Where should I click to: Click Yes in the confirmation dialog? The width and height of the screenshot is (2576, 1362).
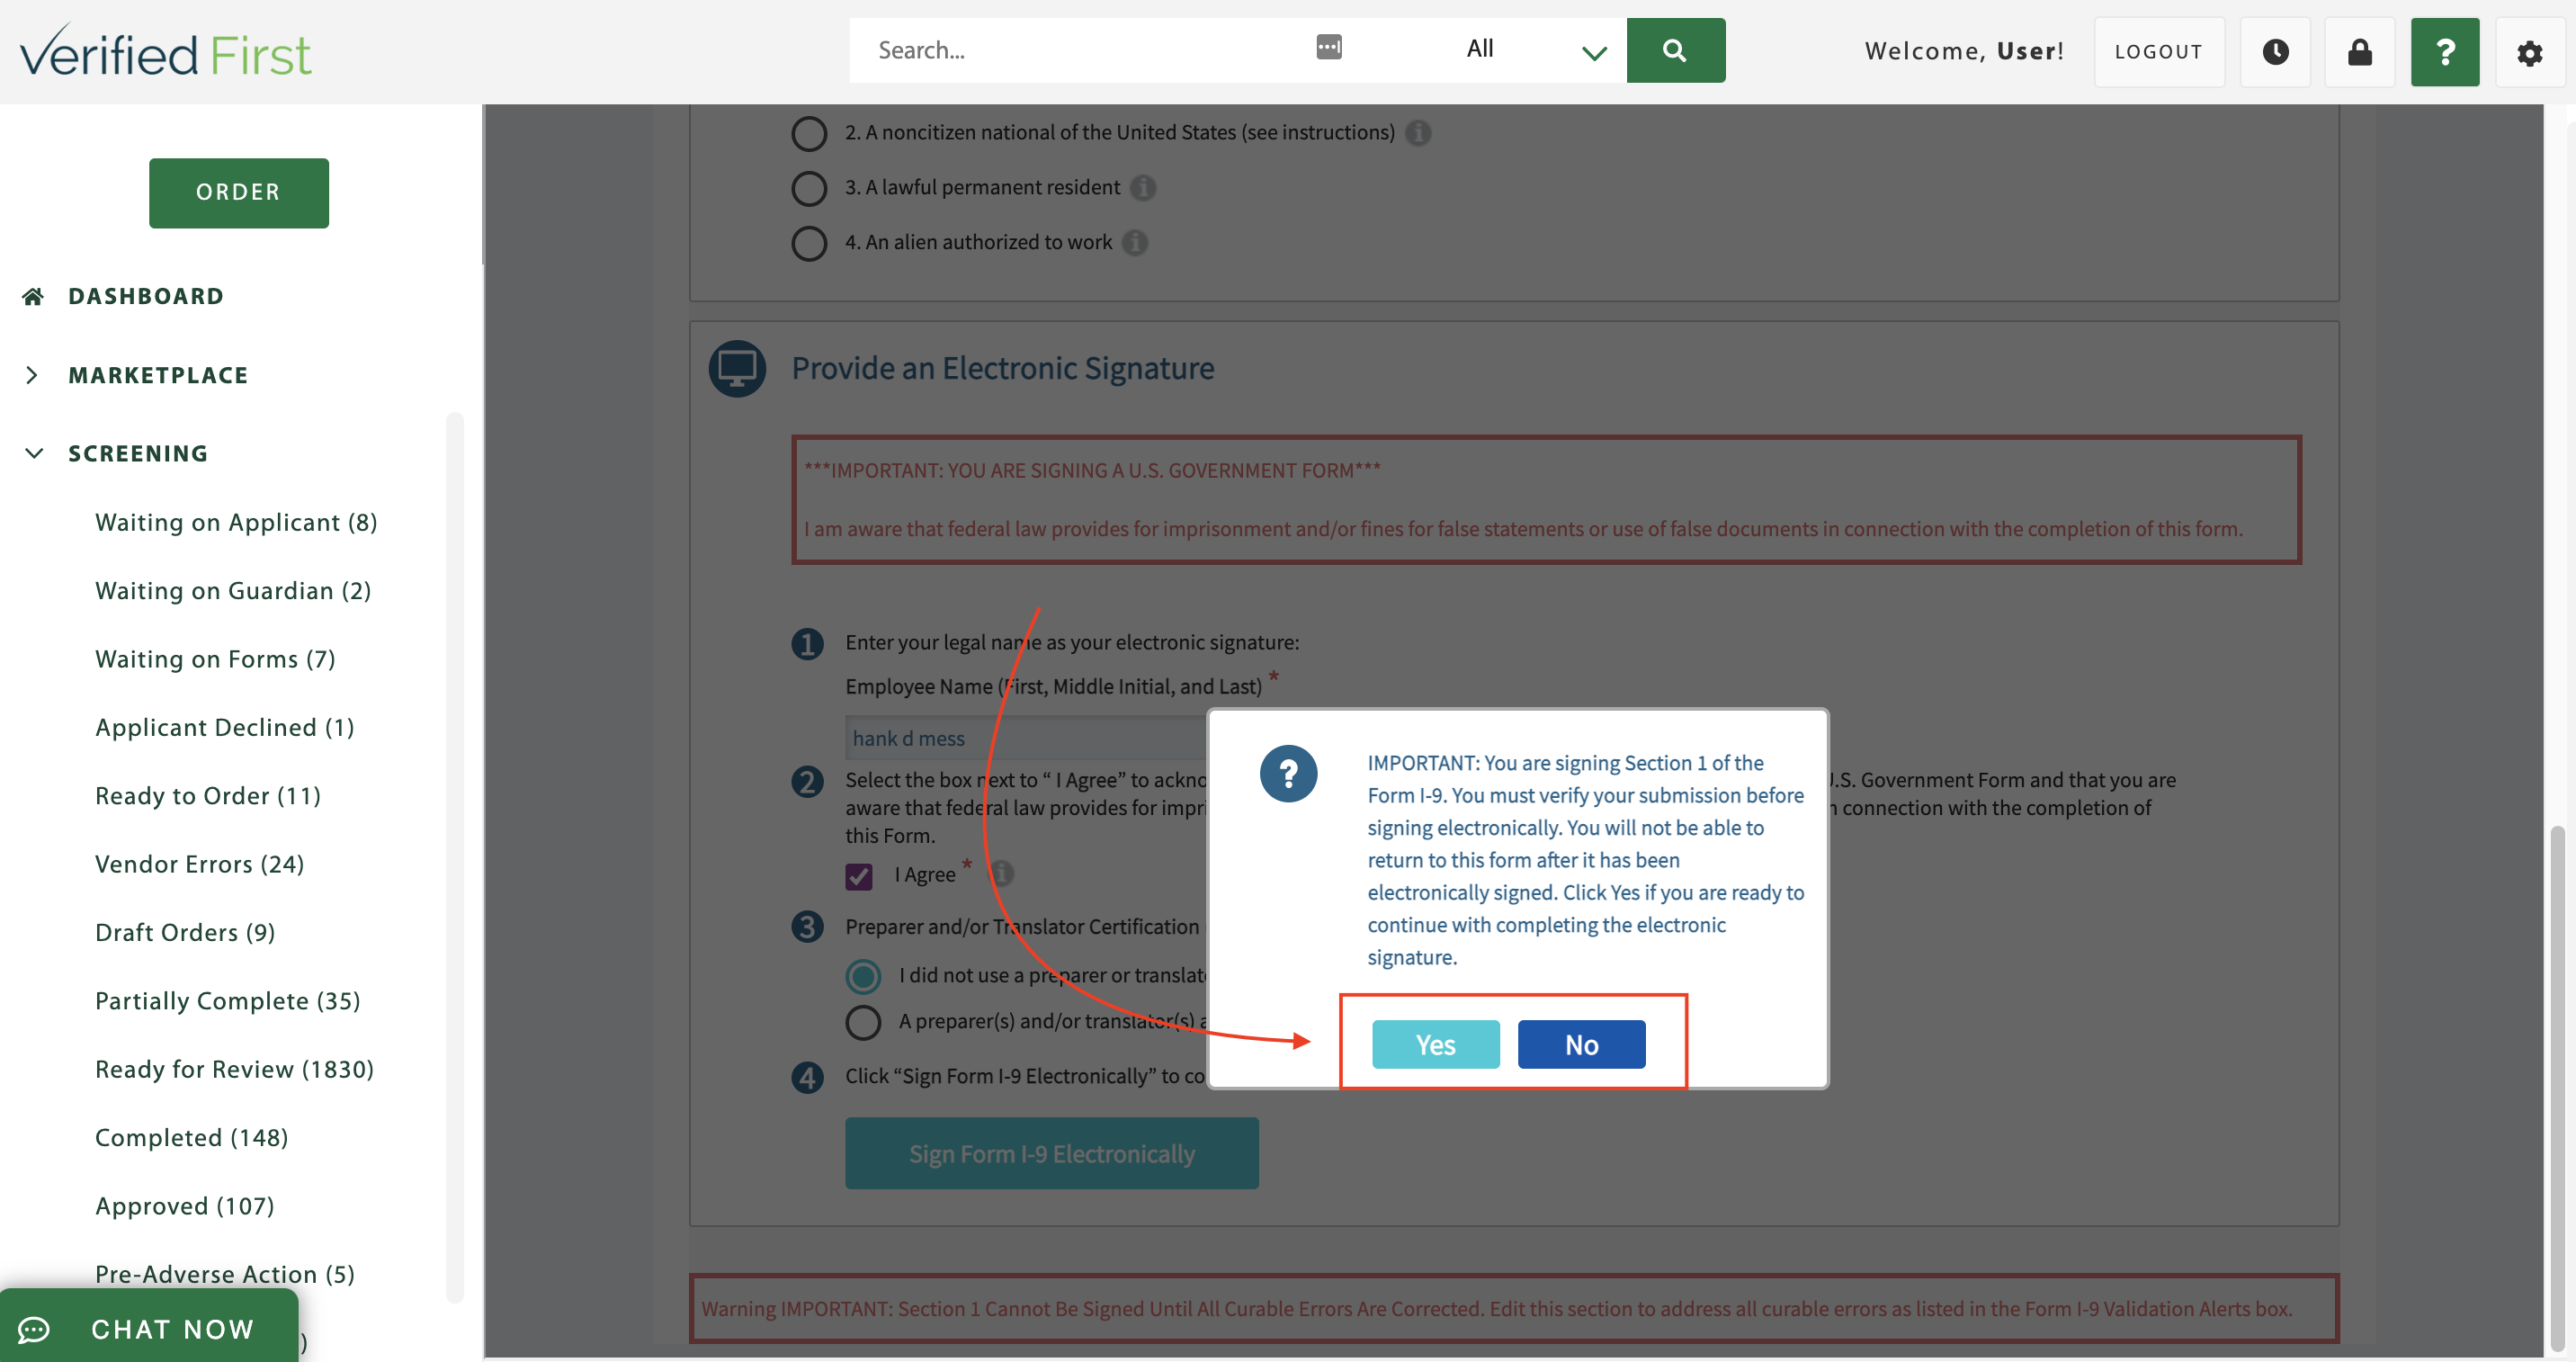(x=1435, y=1044)
